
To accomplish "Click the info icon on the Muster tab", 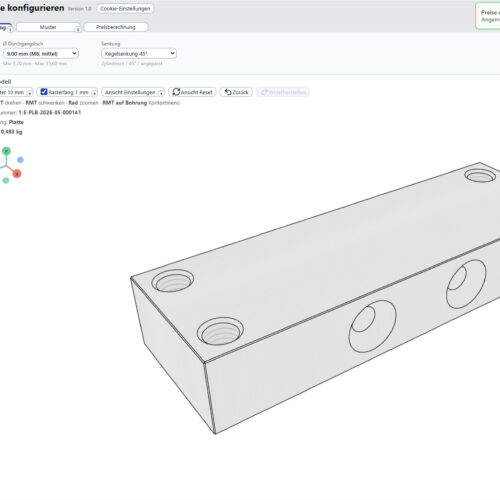I will (78, 30).
